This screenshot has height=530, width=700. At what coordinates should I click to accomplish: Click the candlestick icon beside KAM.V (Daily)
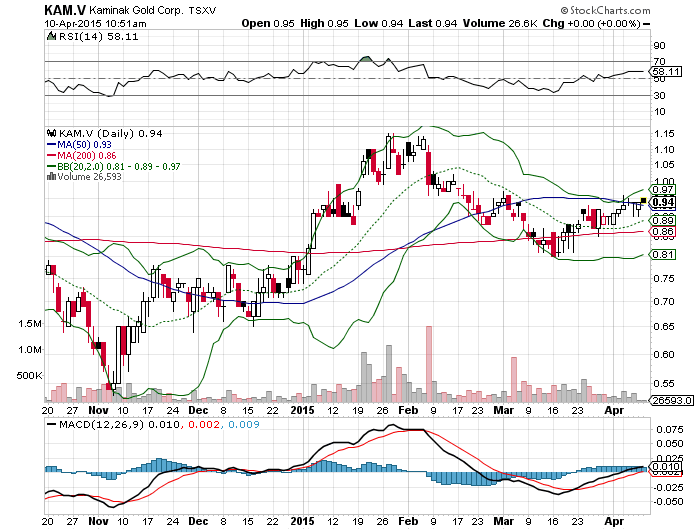(52, 133)
